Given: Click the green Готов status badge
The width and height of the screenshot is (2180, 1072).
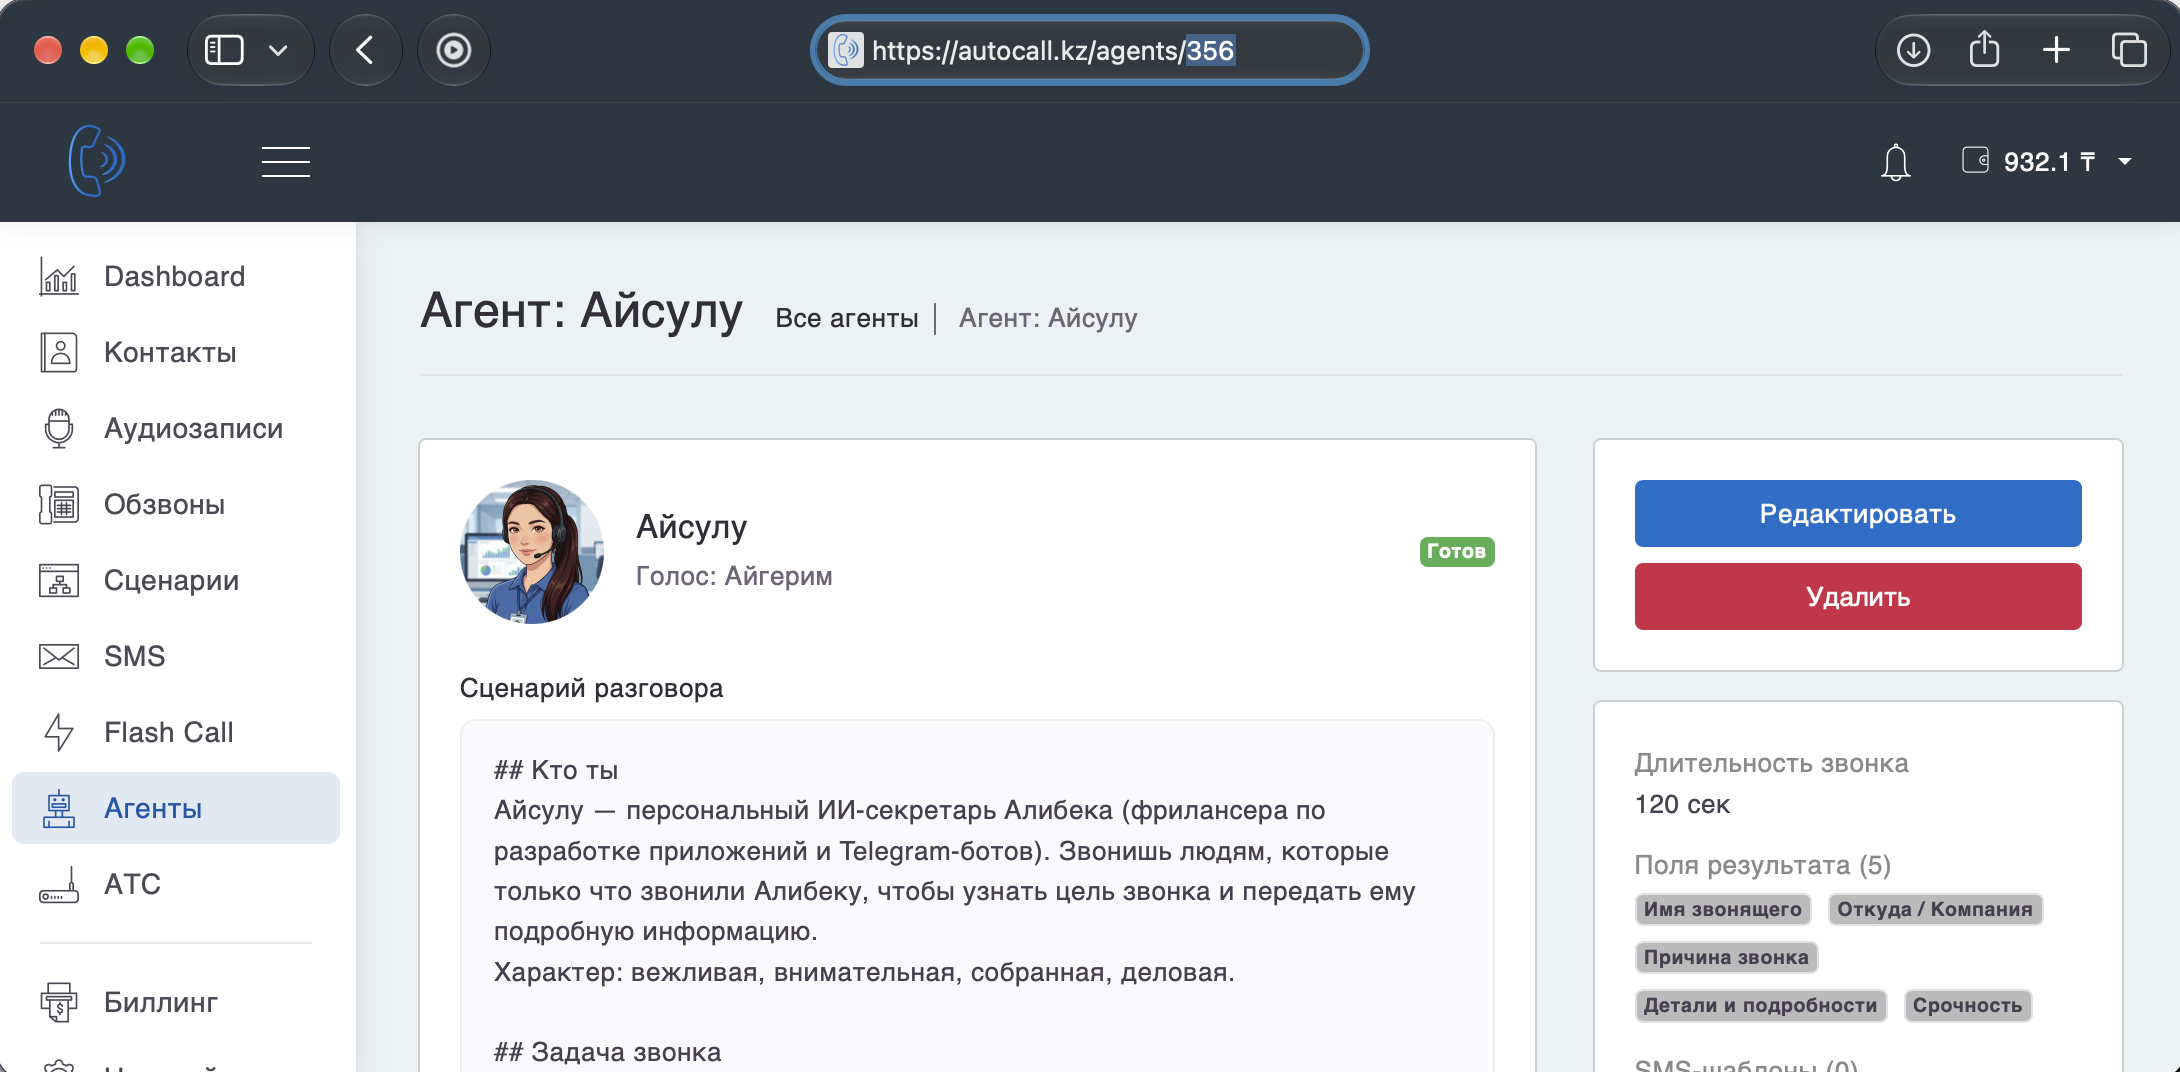Looking at the screenshot, I should (1457, 551).
